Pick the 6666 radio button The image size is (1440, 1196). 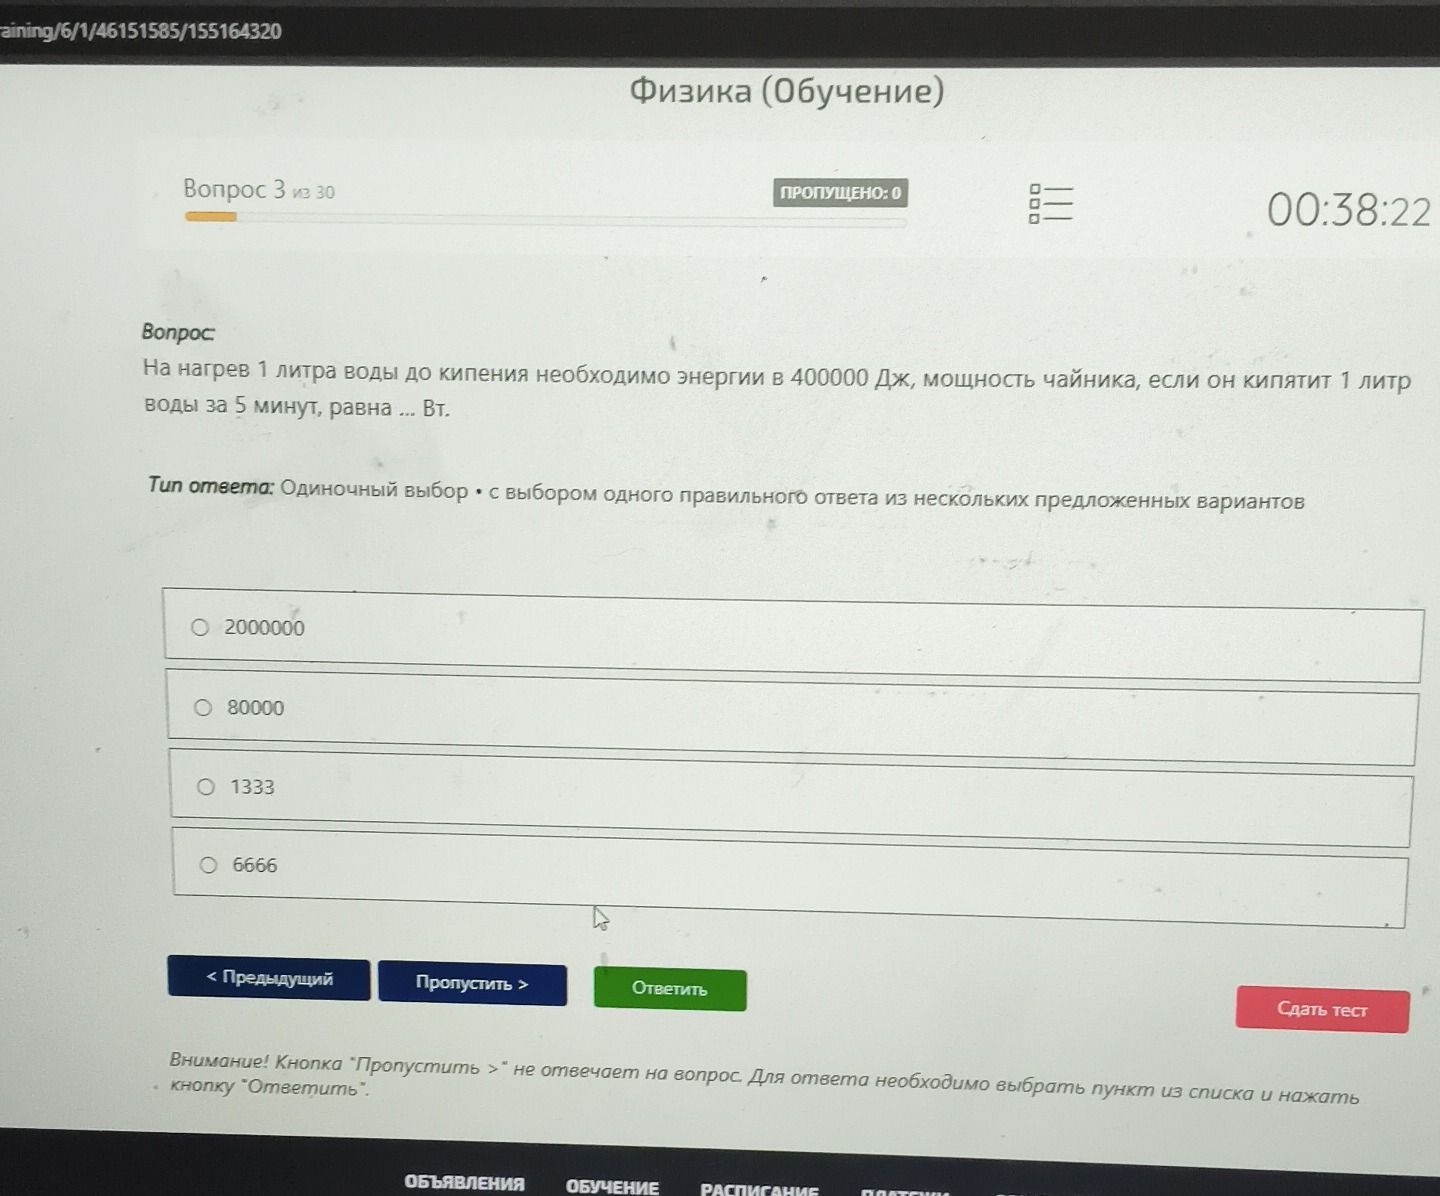point(208,865)
